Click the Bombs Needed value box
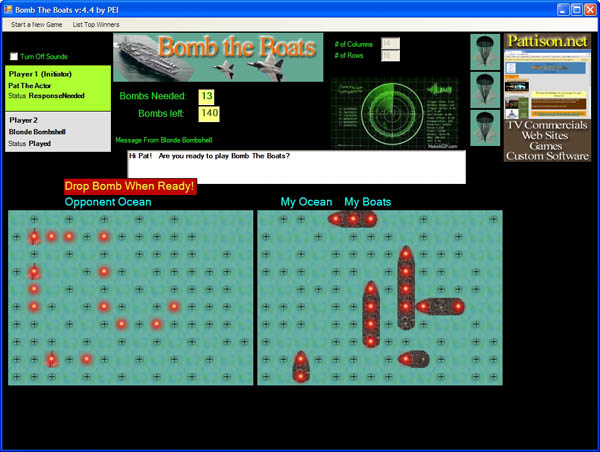This screenshot has height=452, width=600. [x=207, y=96]
